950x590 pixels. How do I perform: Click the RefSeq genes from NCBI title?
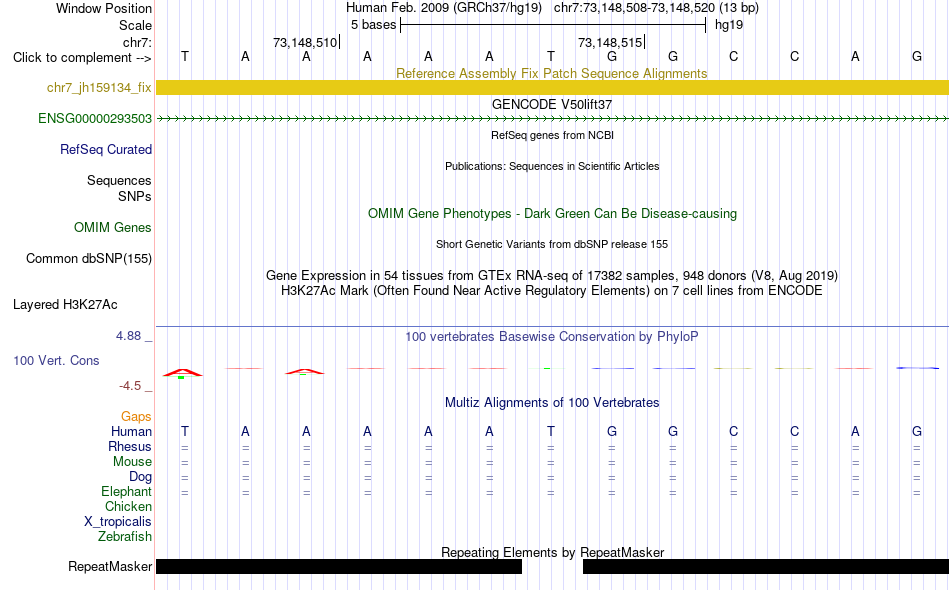[x=552, y=135]
